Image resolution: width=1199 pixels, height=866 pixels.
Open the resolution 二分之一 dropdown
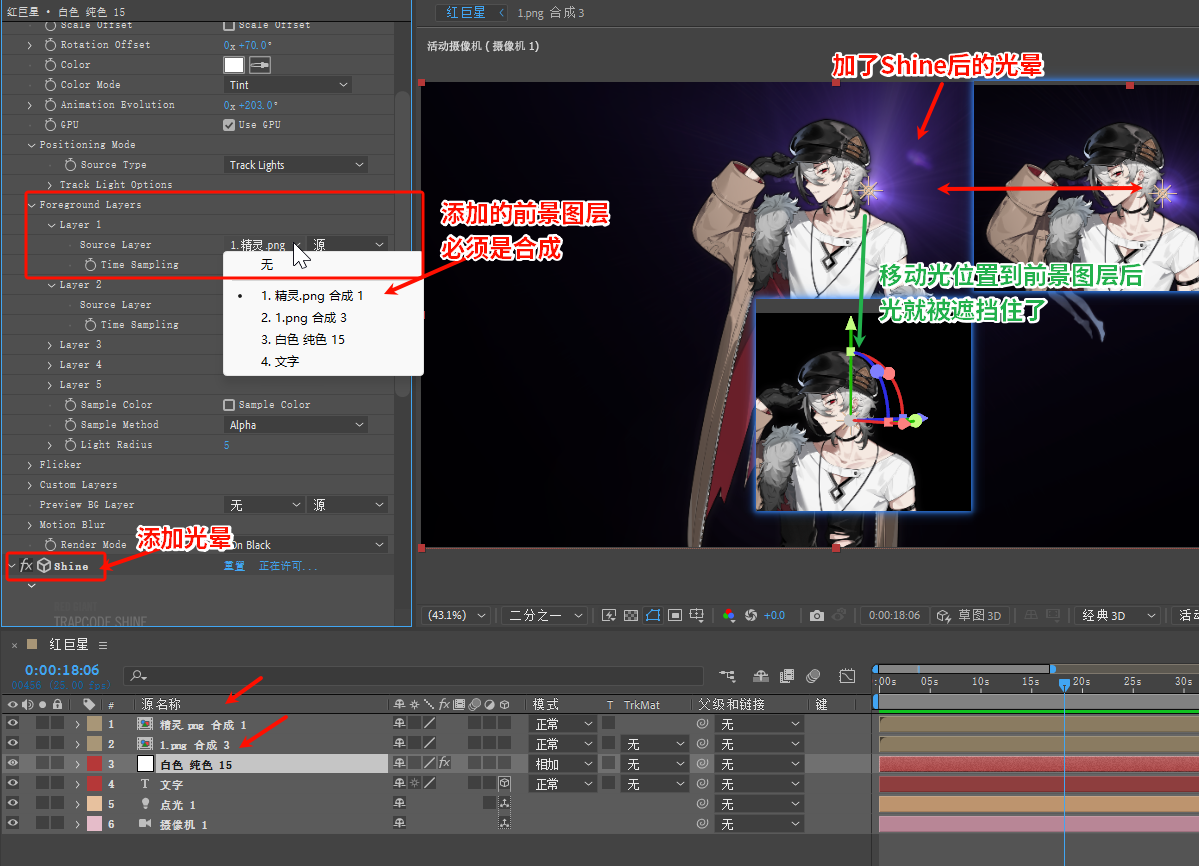pos(545,615)
